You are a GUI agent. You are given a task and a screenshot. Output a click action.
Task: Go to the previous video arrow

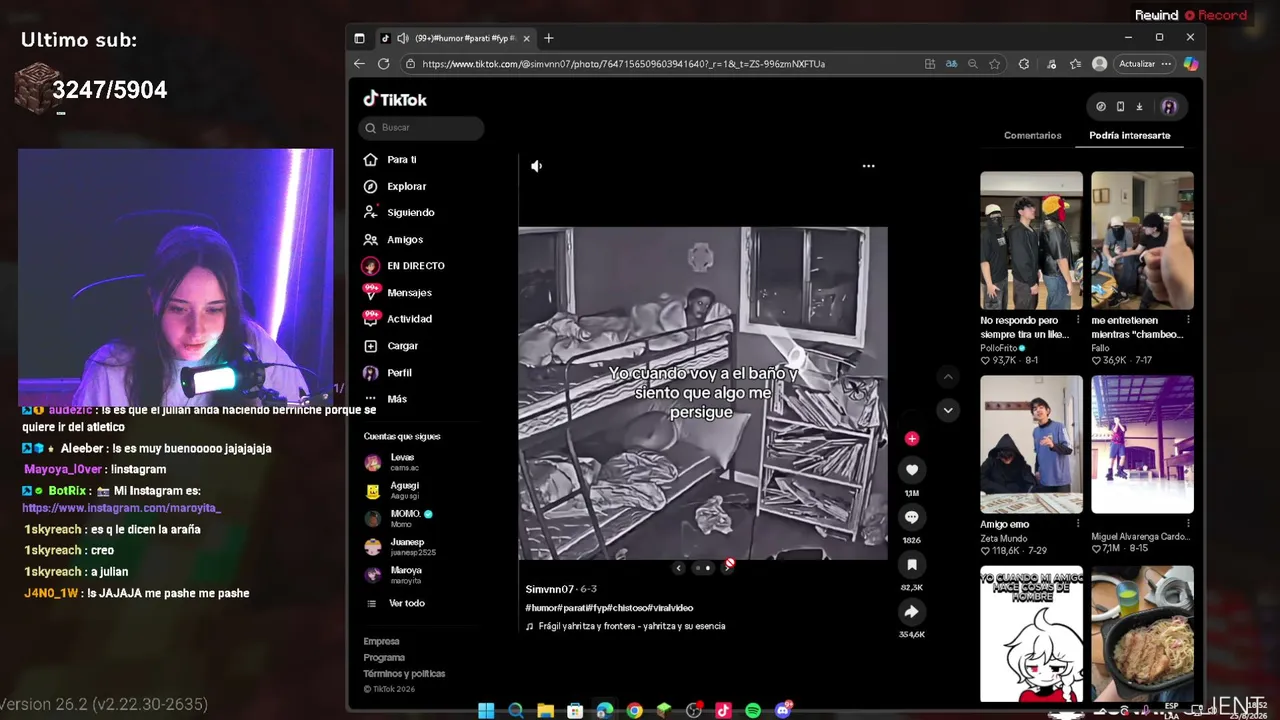tap(948, 377)
